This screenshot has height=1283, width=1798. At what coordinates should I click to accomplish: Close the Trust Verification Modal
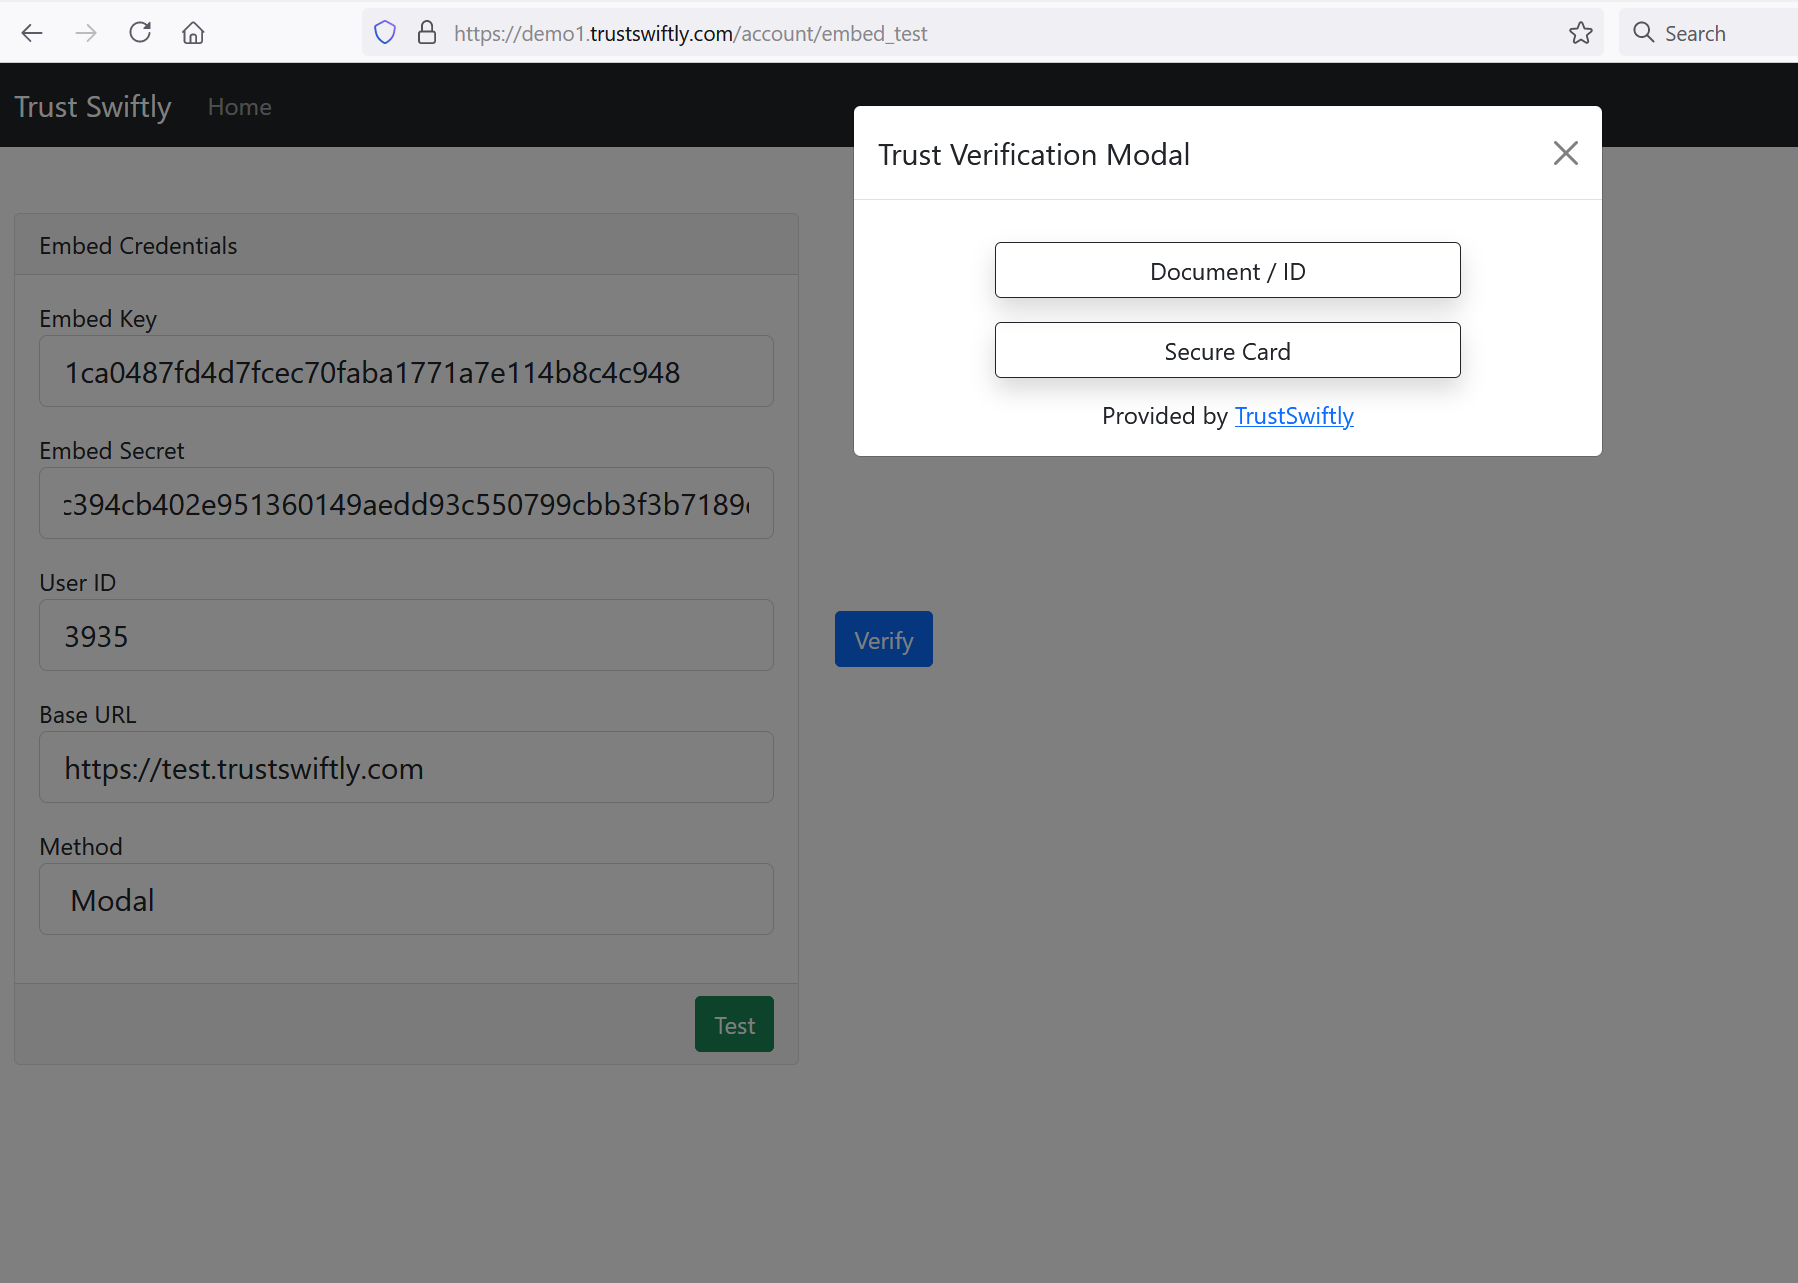click(x=1566, y=153)
